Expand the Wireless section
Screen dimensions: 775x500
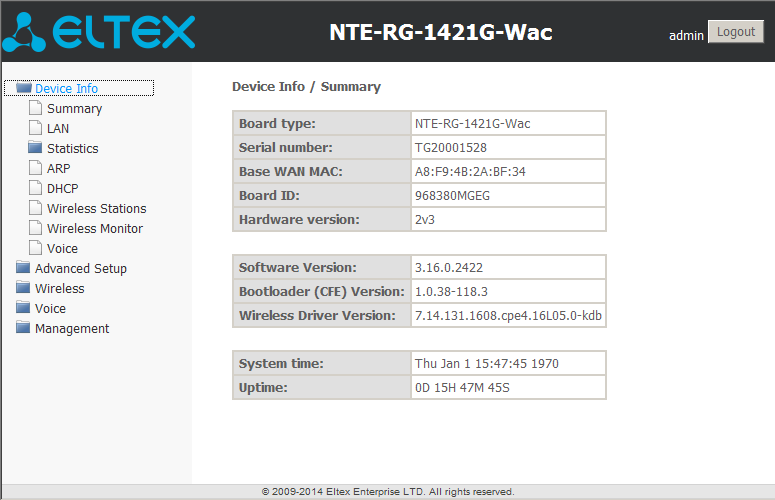(x=59, y=289)
